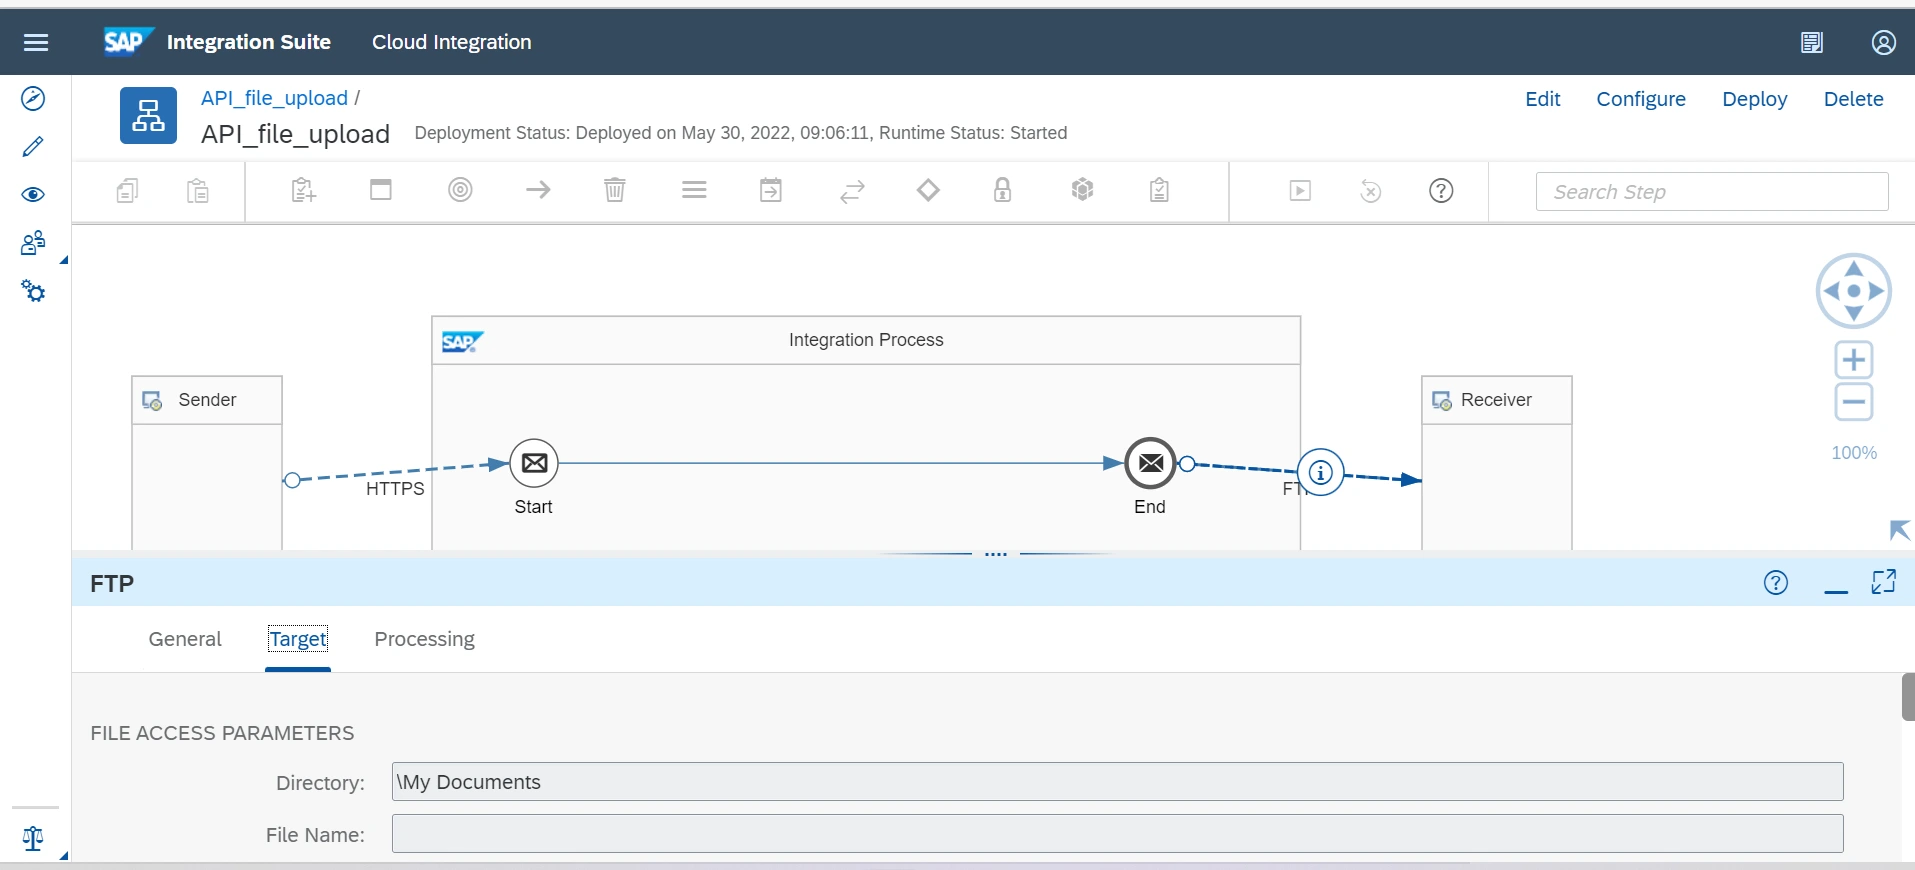1915x870 pixels.
Task: Click the trash delete icon in toolbar
Action: (x=615, y=190)
